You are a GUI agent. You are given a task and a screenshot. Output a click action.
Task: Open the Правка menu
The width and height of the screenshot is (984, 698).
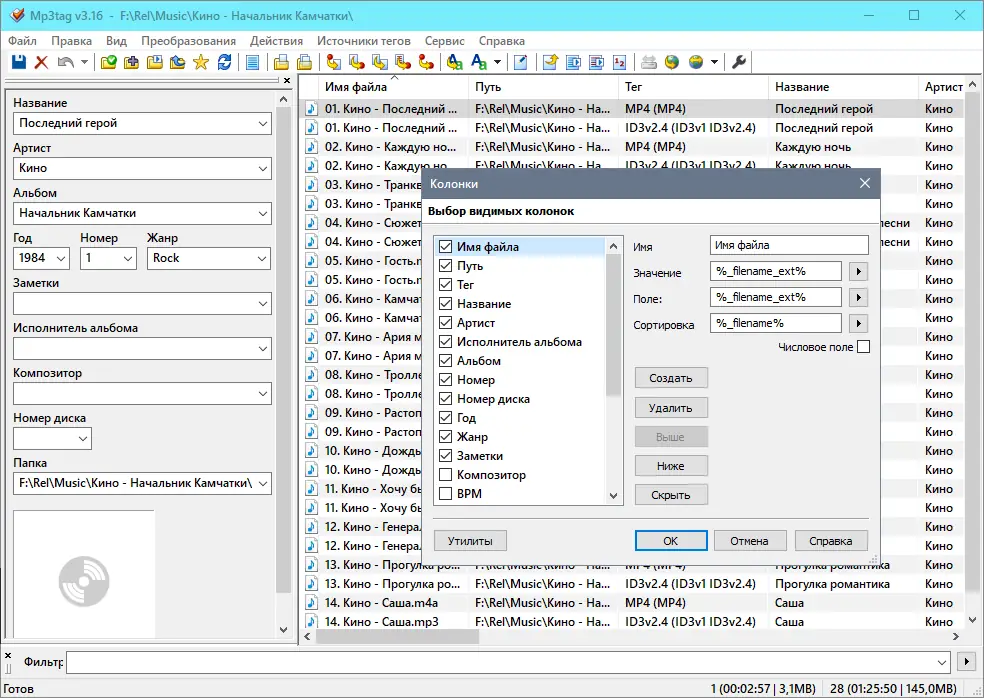click(72, 41)
